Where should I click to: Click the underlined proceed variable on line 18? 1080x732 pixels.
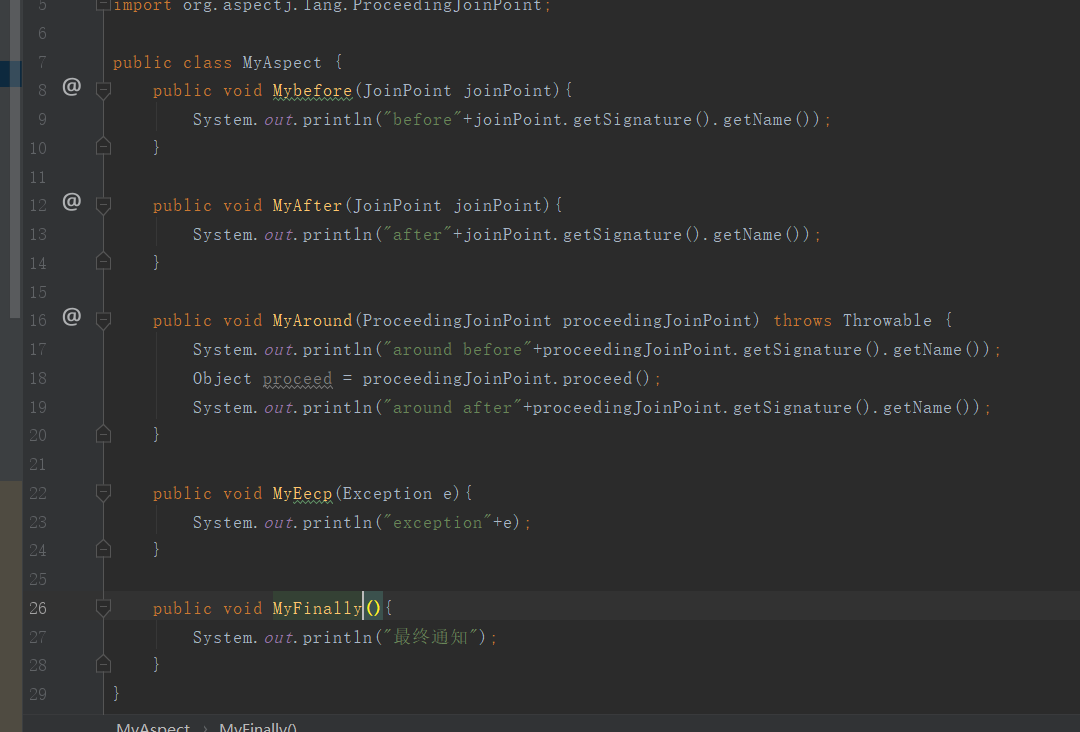pos(297,379)
